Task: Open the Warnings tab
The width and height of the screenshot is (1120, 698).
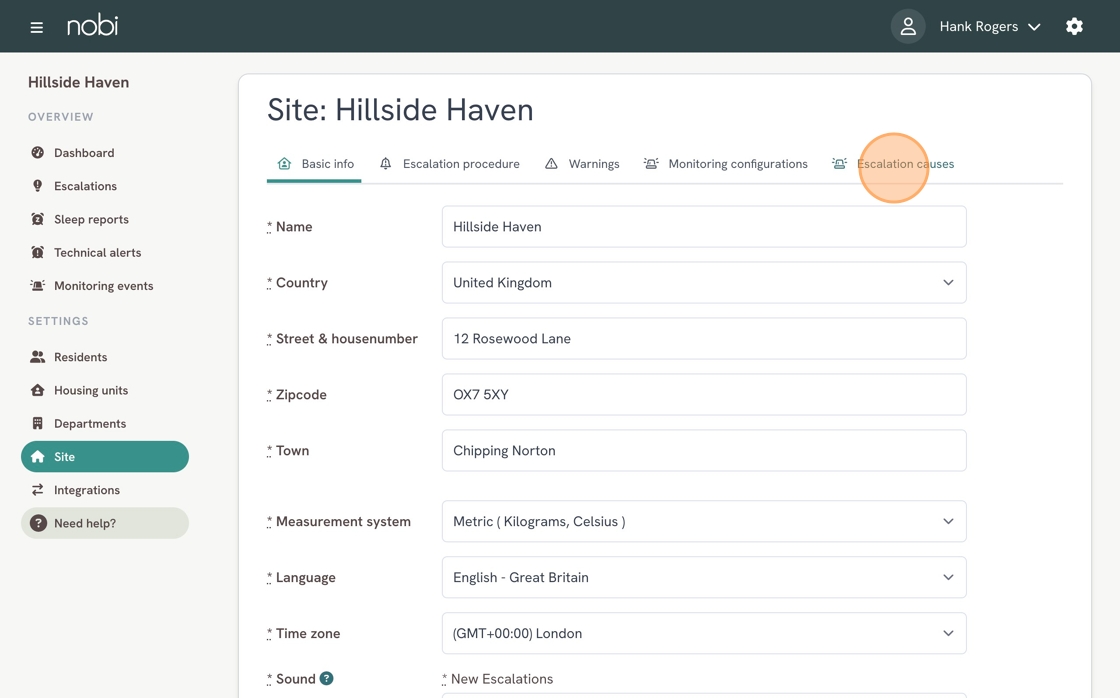Action: click(582, 164)
